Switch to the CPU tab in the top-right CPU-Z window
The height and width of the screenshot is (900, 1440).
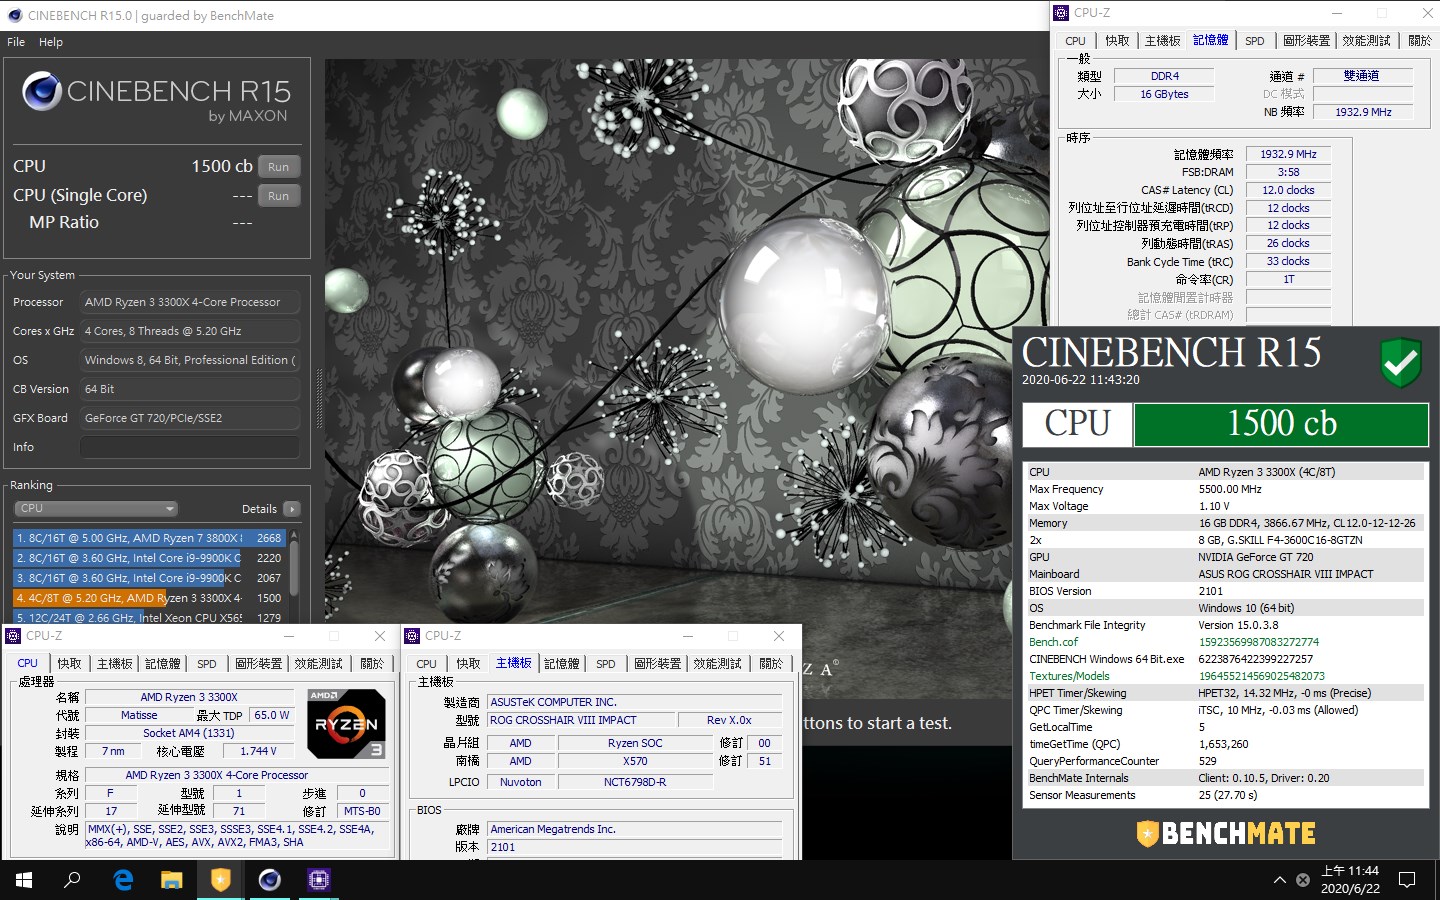pos(1075,41)
